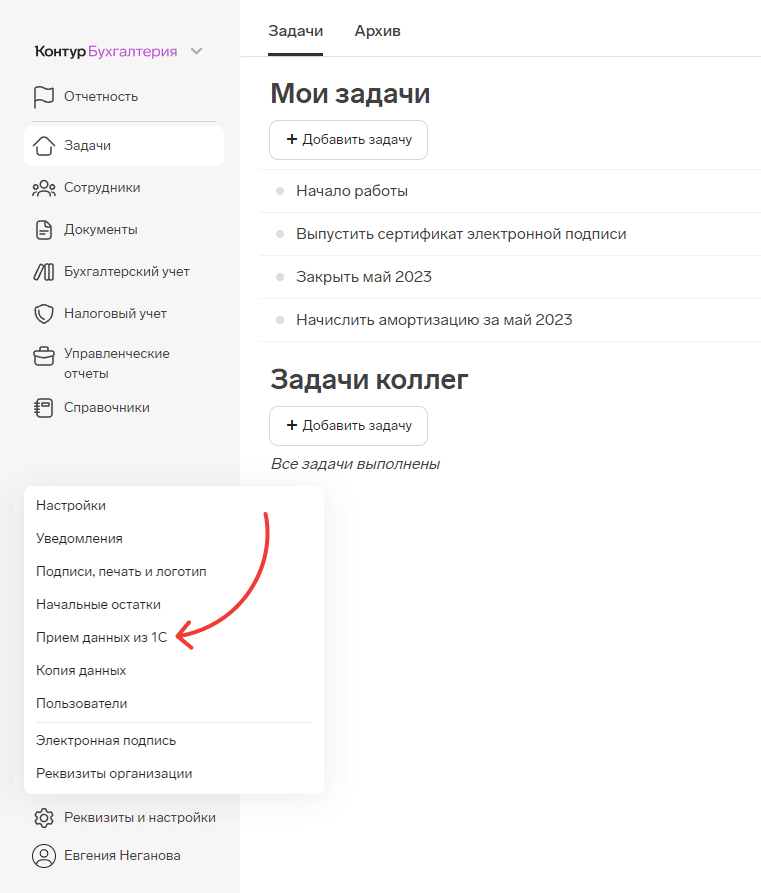
Task: Open Реквизиты организации menu item
Action: 114,774
